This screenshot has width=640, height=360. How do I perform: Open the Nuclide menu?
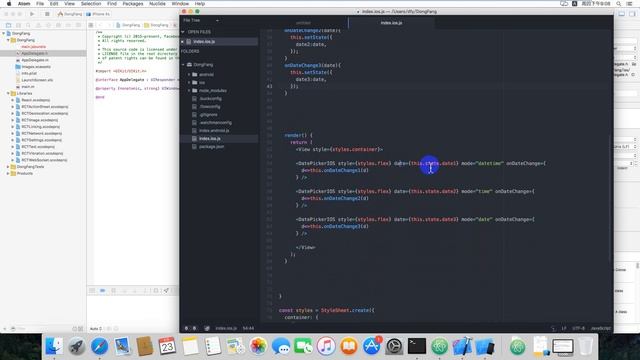pyautogui.click(x=157, y=4)
